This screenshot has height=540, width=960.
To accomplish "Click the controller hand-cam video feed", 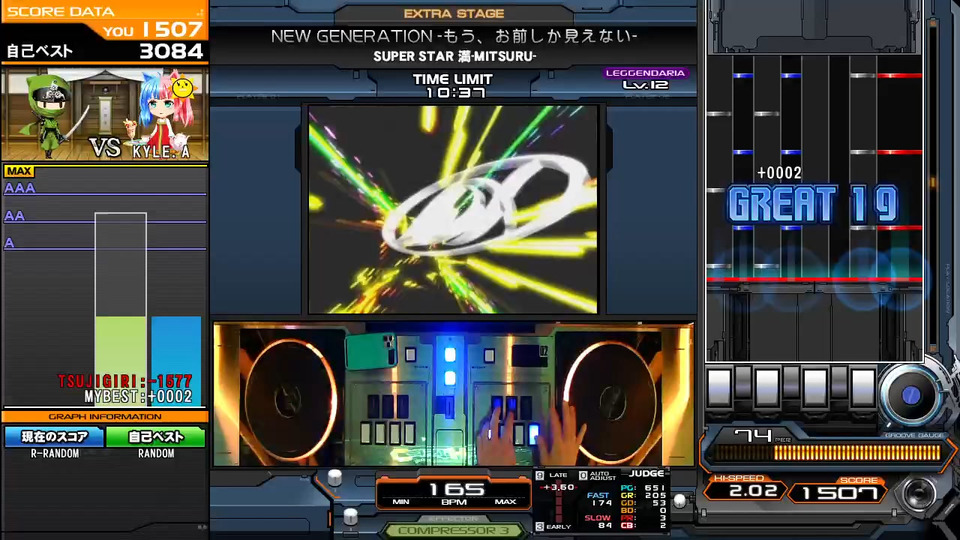I will (x=454, y=395).
